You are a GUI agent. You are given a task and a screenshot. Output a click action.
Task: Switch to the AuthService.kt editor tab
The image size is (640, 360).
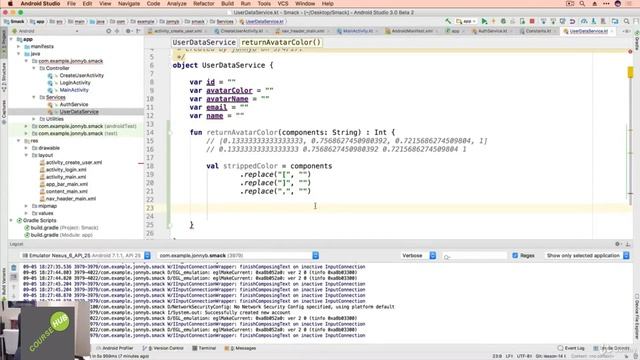point(492,31)
